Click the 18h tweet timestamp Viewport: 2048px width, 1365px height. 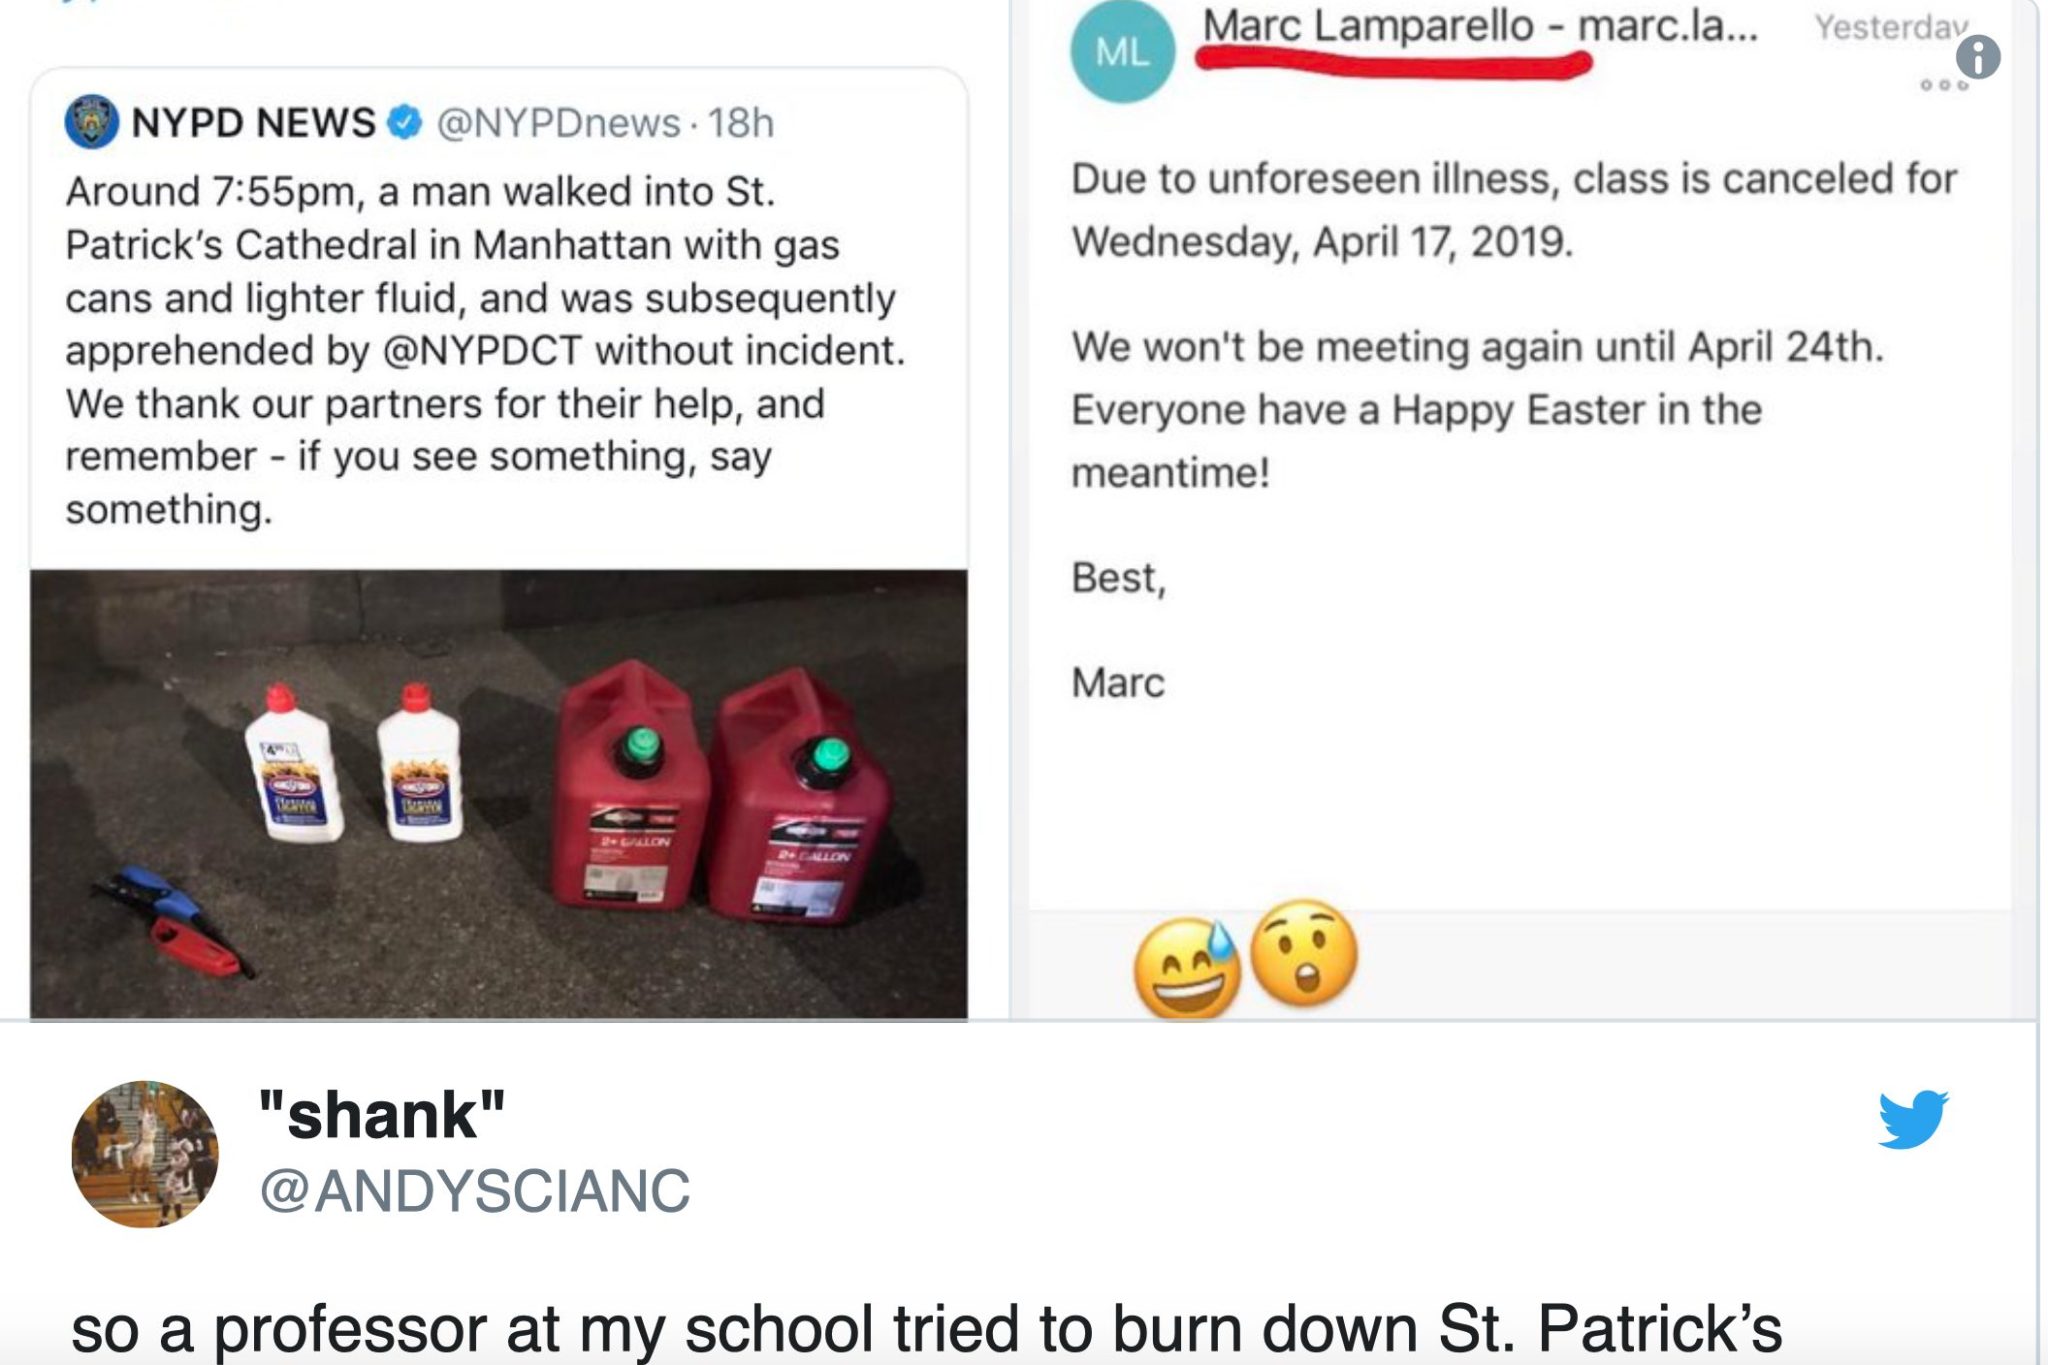(x=741, y=123)
